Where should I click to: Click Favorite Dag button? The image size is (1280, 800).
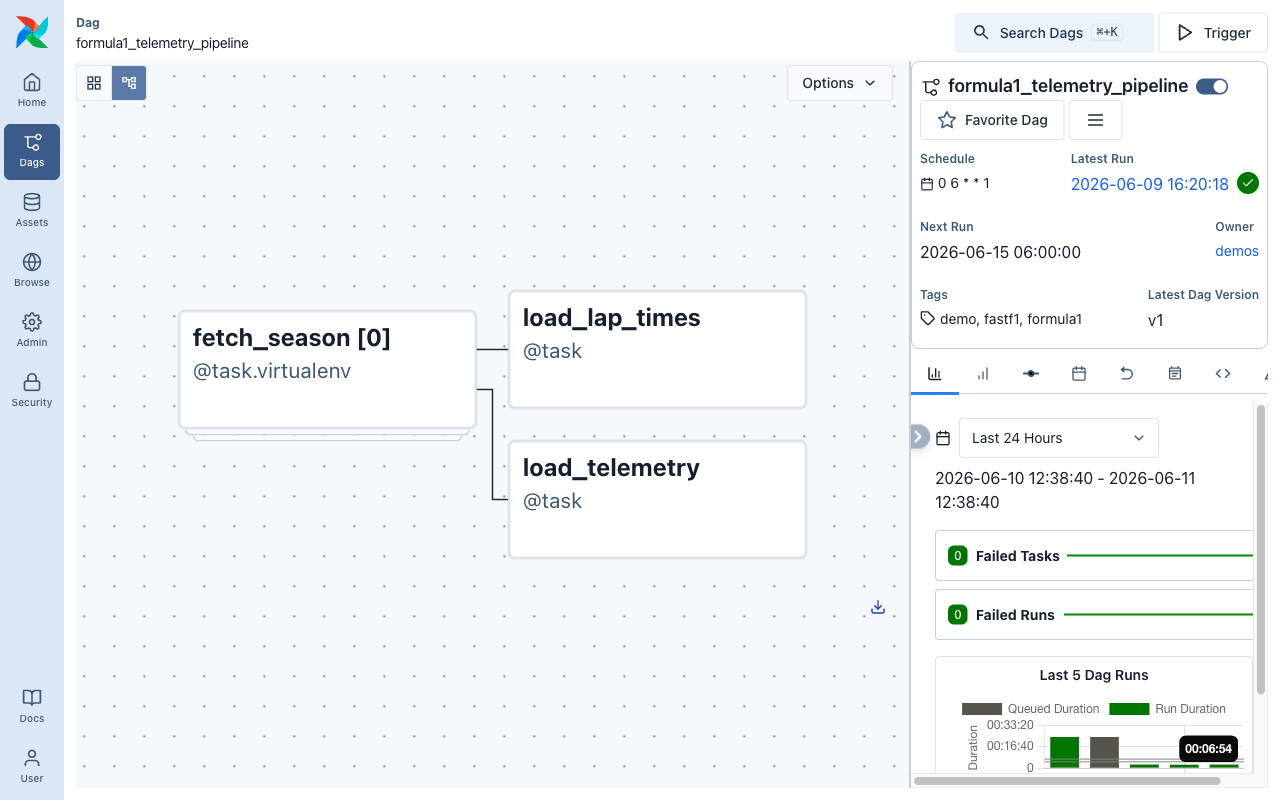click(x=992, y=120)
